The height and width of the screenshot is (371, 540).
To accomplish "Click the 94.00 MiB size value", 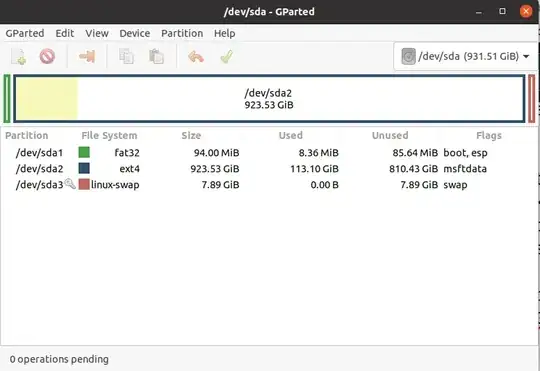I will pyautogui.click(x=217, y=153).
